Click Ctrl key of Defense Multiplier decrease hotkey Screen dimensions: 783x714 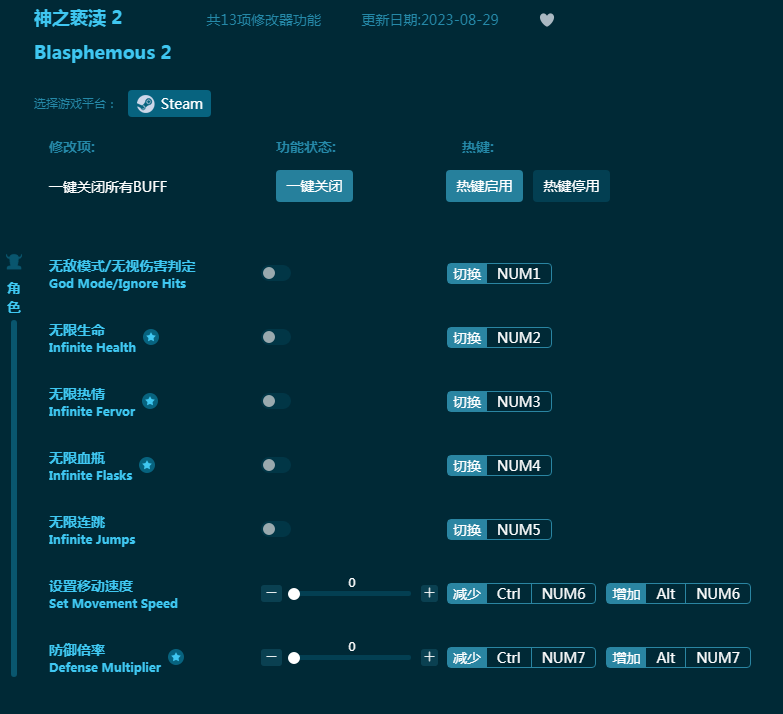pyautogui.click(x=508, y=658)
